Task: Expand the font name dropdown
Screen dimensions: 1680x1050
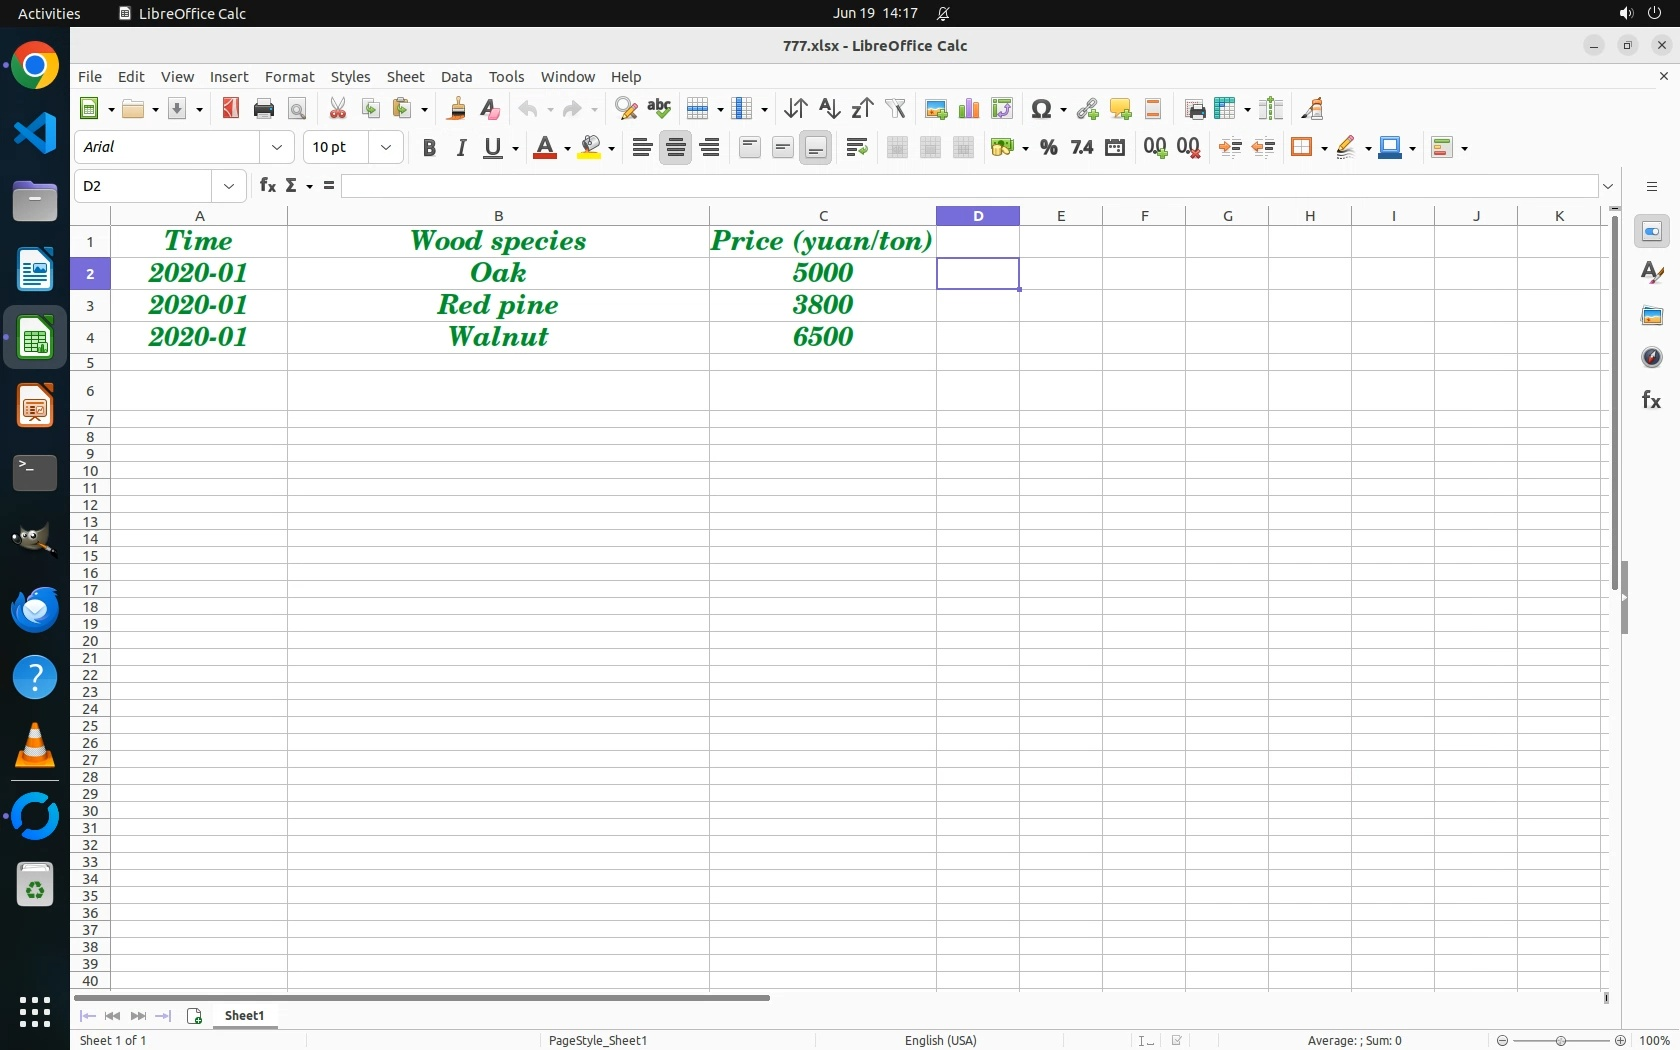Action: [x=277, y=148]
